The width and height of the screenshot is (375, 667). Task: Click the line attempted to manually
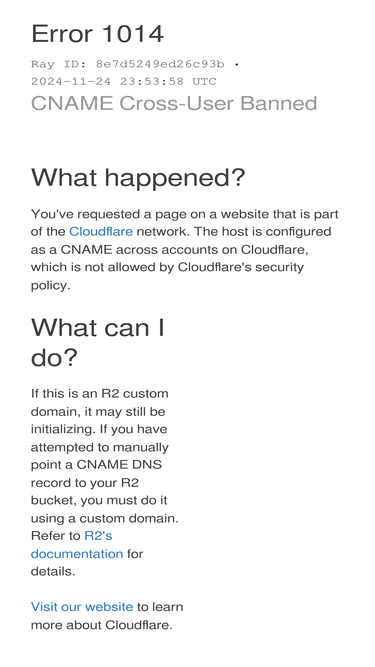(99, 447)
